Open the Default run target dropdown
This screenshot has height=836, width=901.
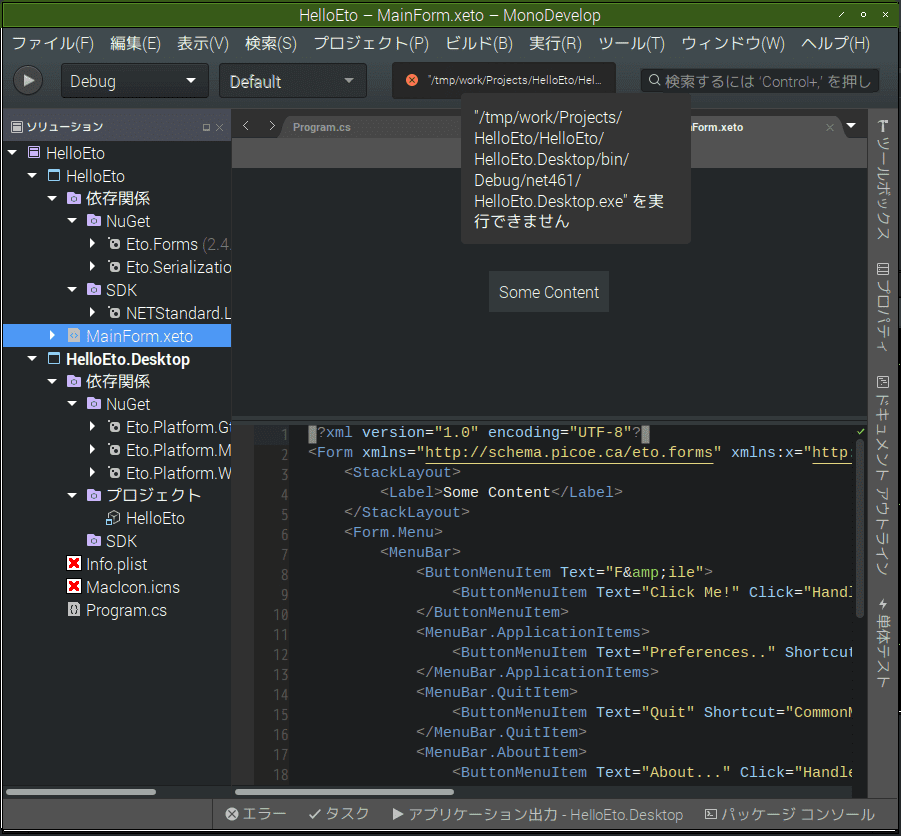[292, 81]
